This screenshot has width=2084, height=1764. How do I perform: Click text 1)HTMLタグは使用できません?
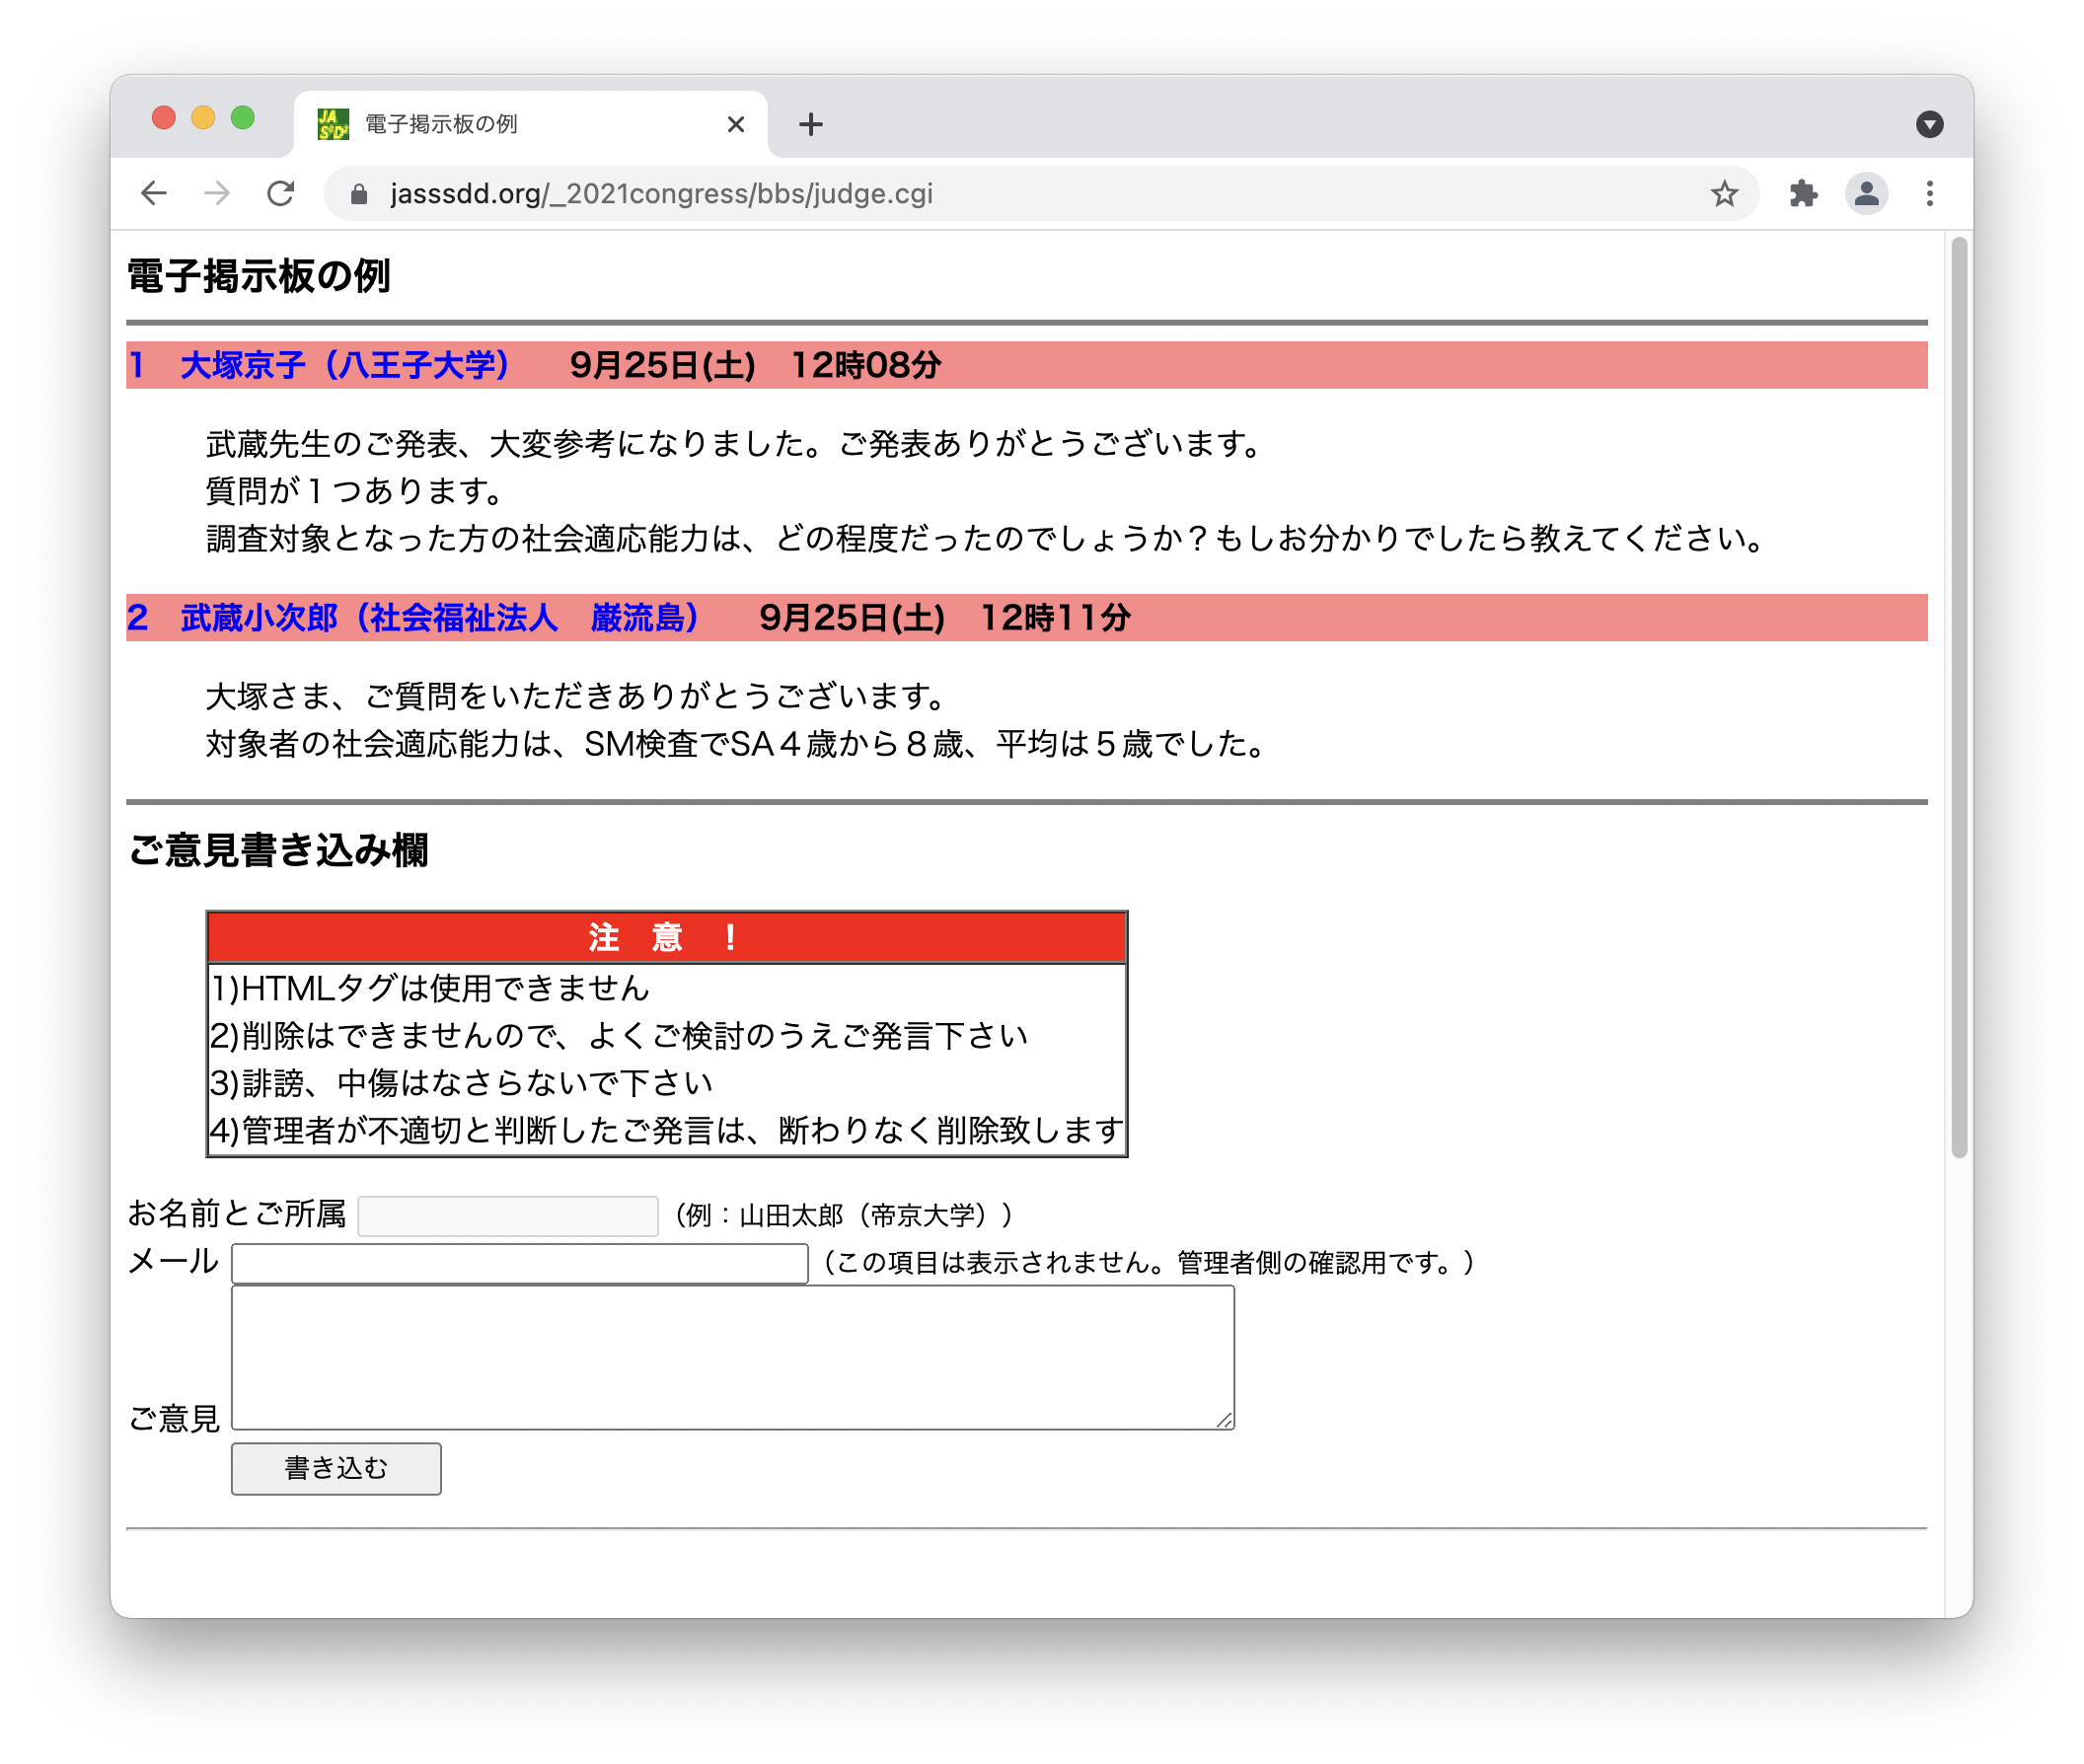coord(430,988)
